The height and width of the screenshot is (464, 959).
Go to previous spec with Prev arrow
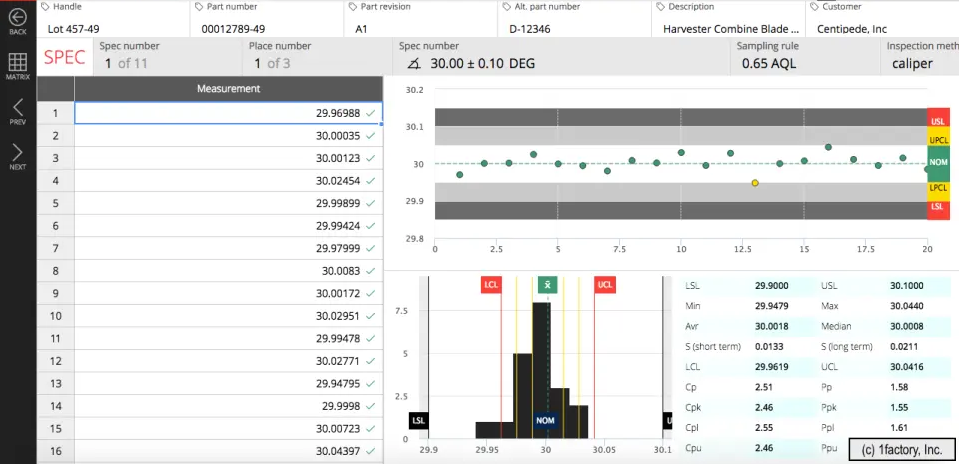[x=18, y=108]
